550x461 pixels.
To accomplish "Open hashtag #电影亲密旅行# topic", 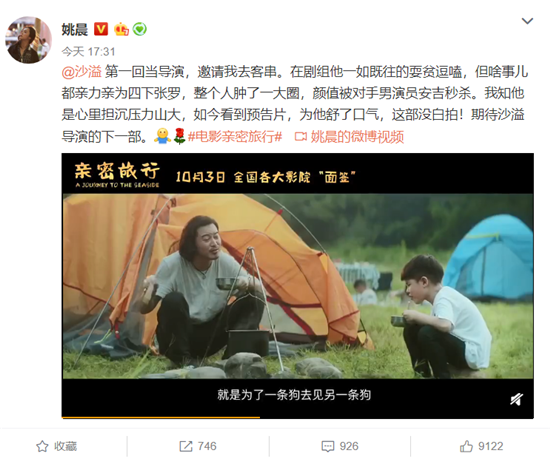I will pyautogui.click(x=235, y=136).
